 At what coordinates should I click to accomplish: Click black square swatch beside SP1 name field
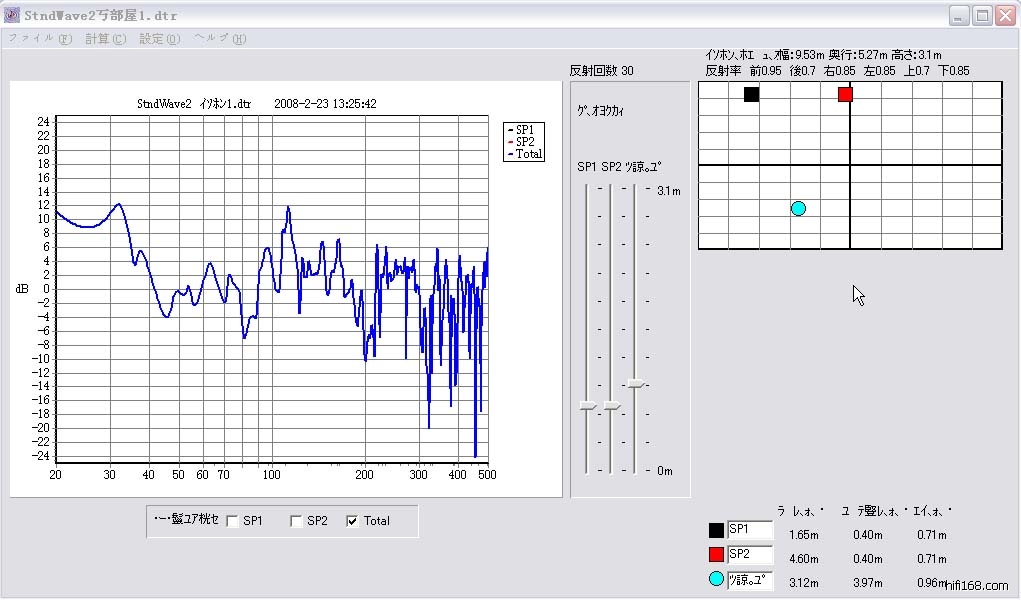716,530
